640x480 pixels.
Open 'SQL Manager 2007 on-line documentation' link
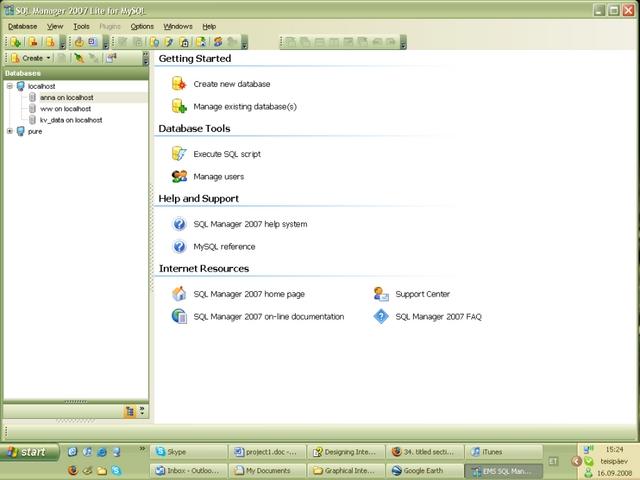(269, 317)
